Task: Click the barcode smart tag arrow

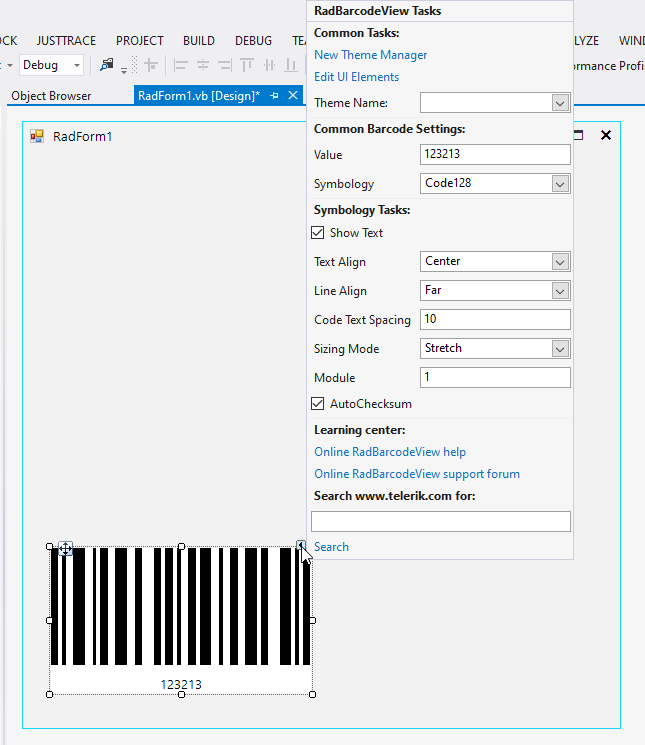Action: click(x=301, y=544)
